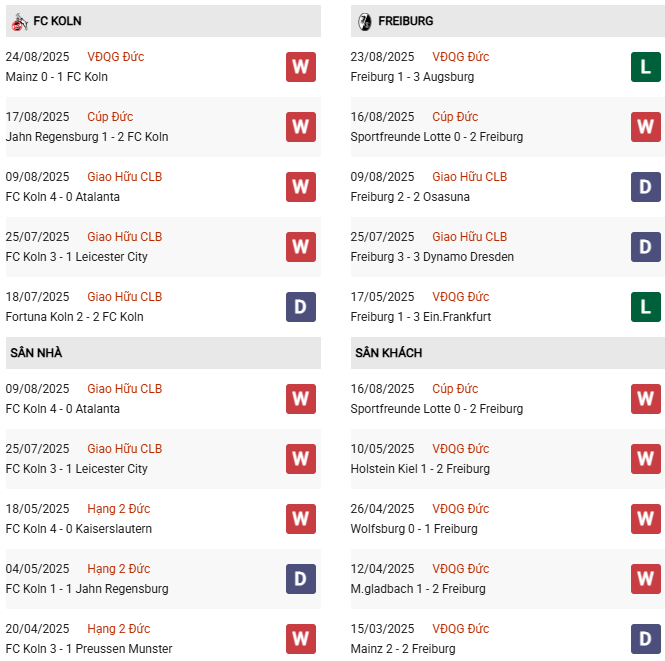Click D badge for Mainz 2-2 Freiburg
Image resolution: width=665 pixels, height=661 pixels.
[x=645, y=639]
